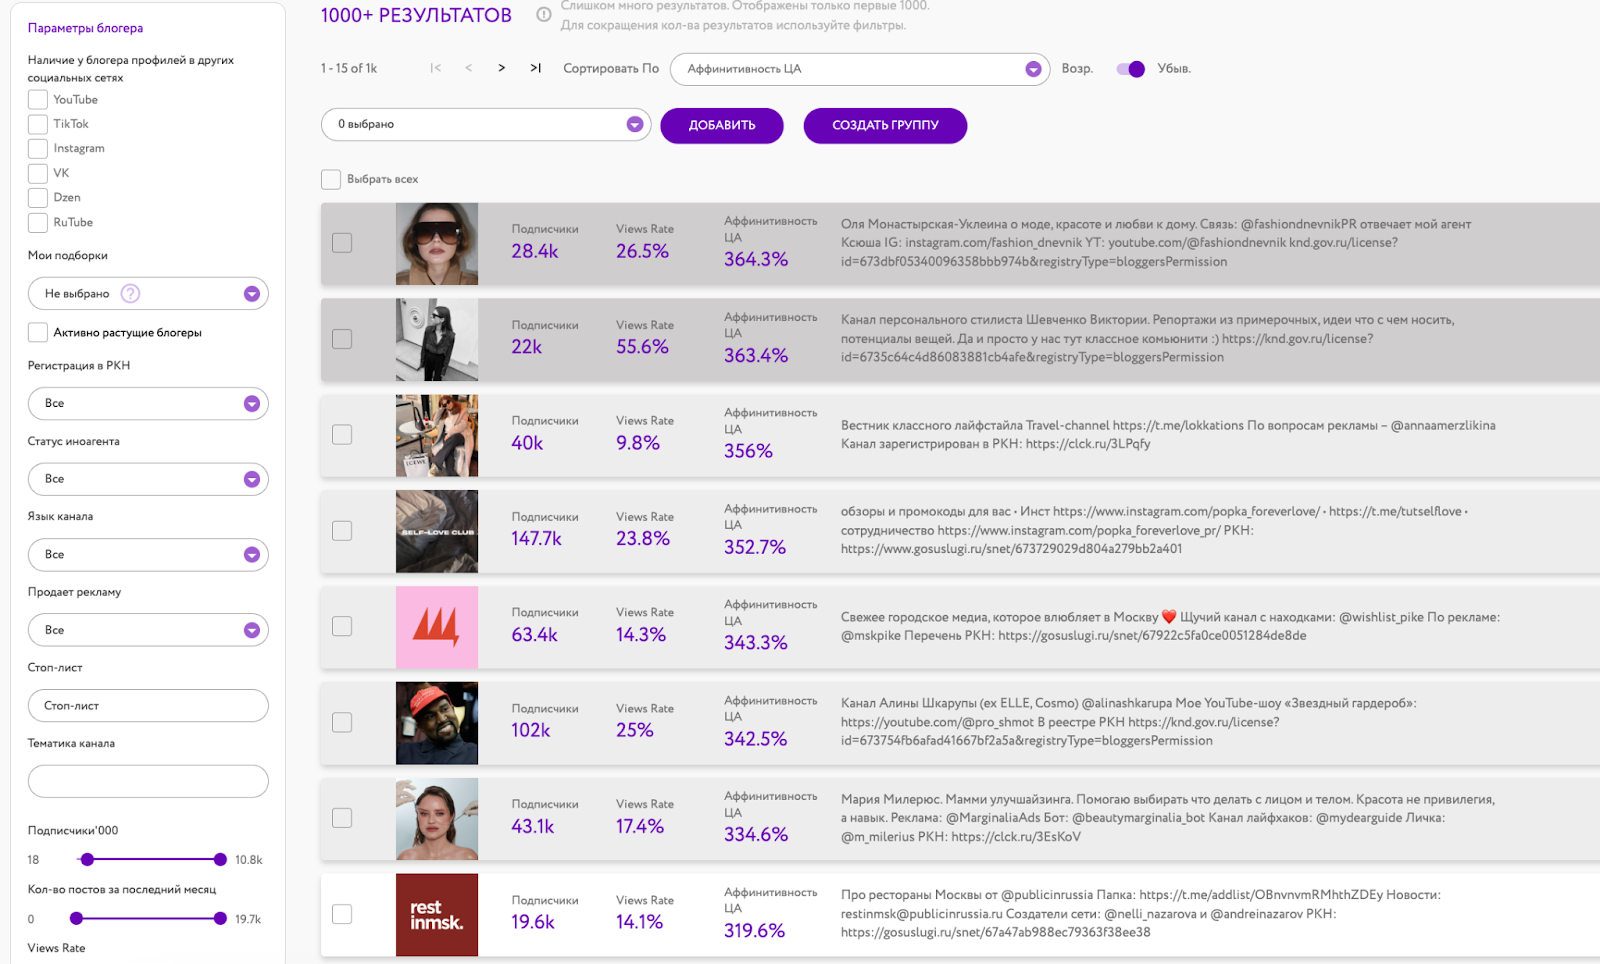Enable the YouTube profile checkbox
Screen dimensions: 1600x964
coord(38,100)
